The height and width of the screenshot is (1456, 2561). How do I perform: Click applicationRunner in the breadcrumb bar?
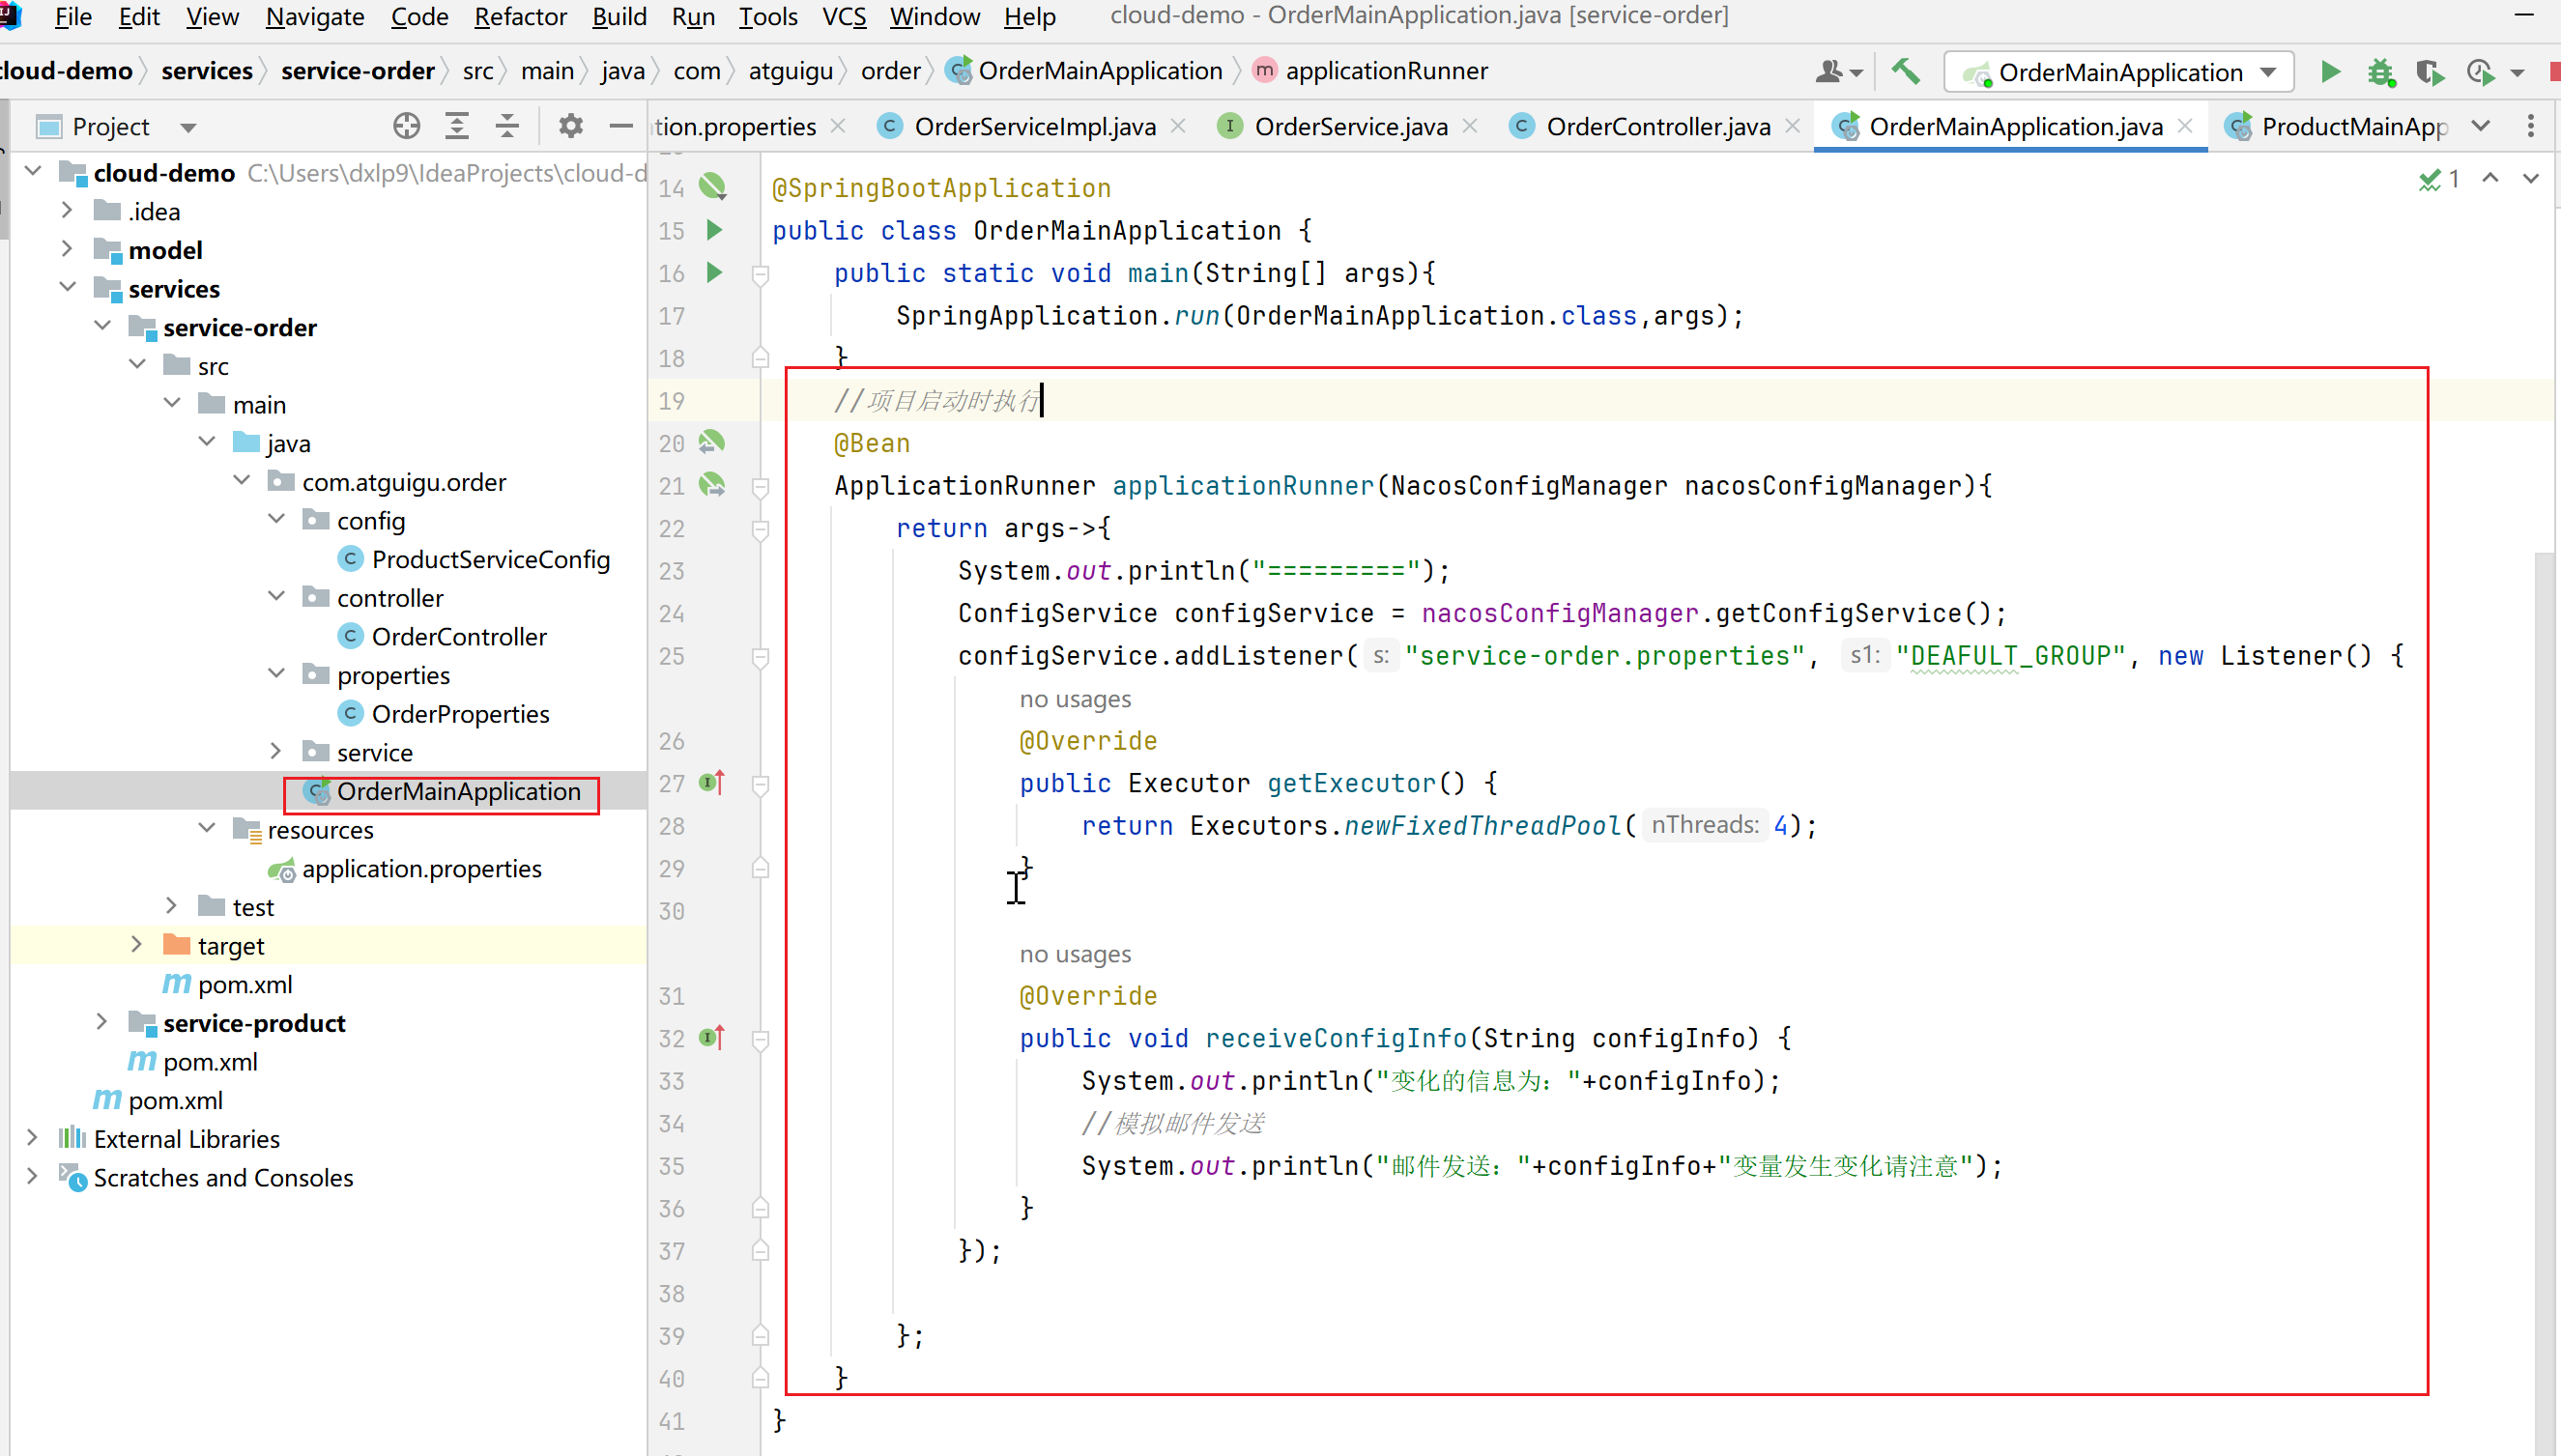(1385, 71)
